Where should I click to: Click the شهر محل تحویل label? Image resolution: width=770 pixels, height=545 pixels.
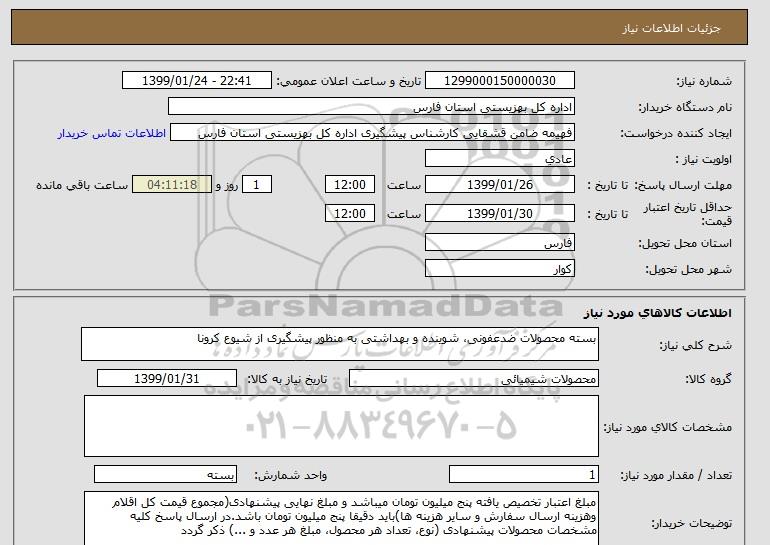pyautogui.click(x=688, y=269)
